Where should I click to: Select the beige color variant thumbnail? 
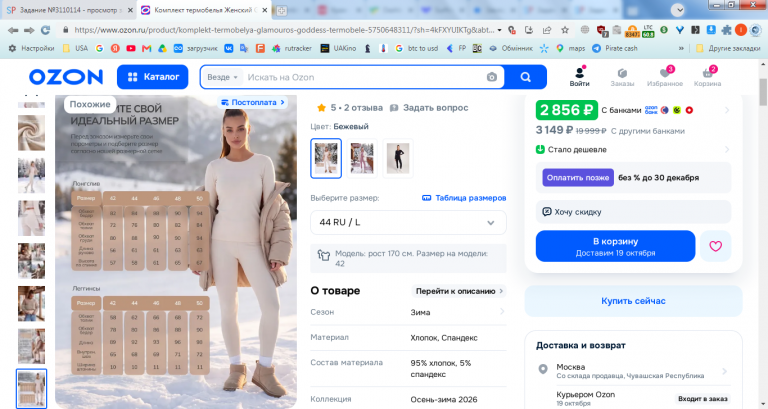[x=326, y=158]
